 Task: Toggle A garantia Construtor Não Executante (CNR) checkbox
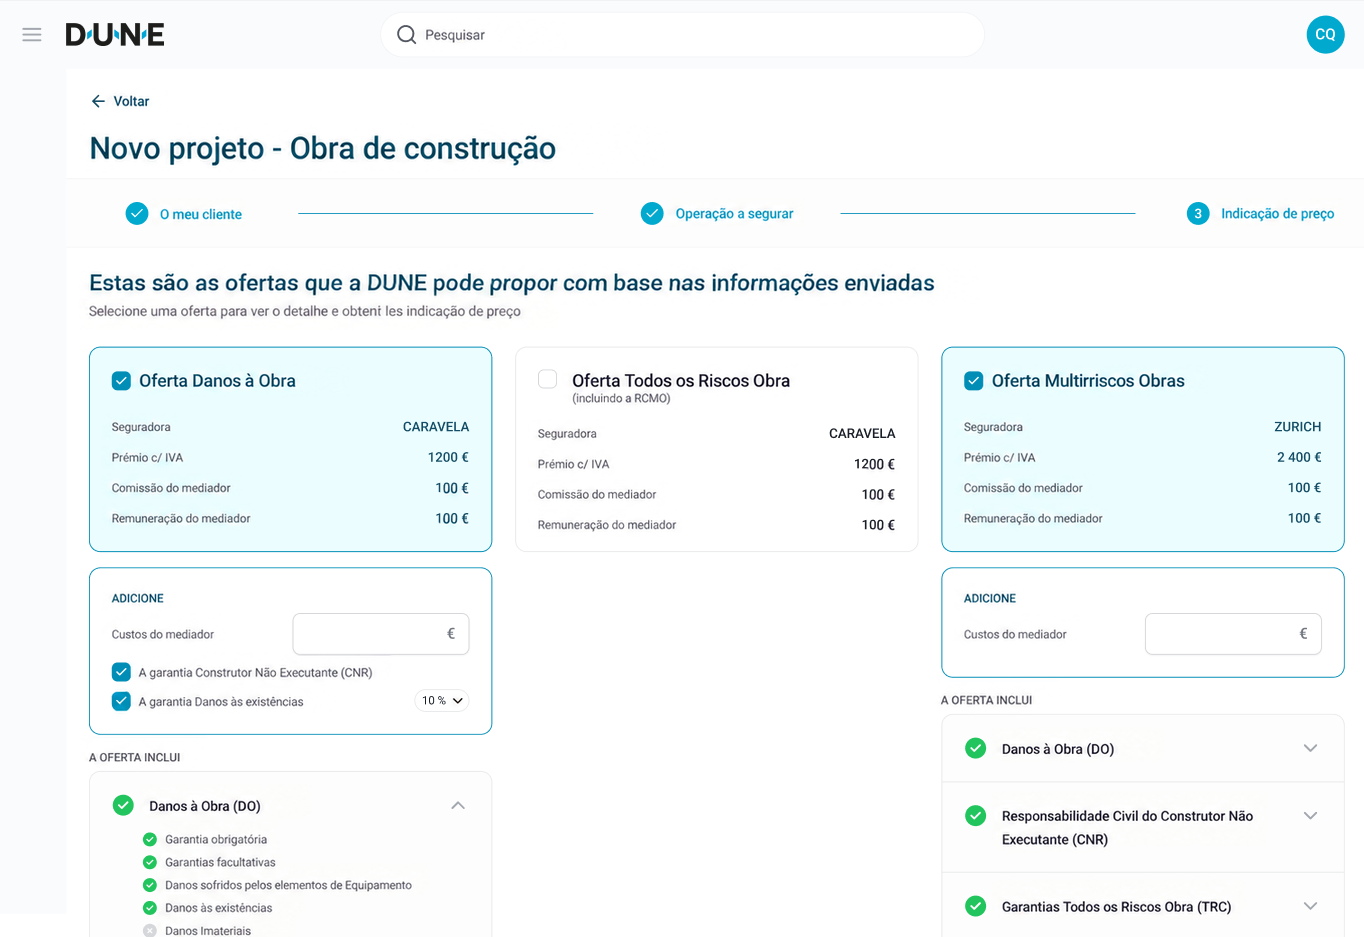click(x=121, y=672)
